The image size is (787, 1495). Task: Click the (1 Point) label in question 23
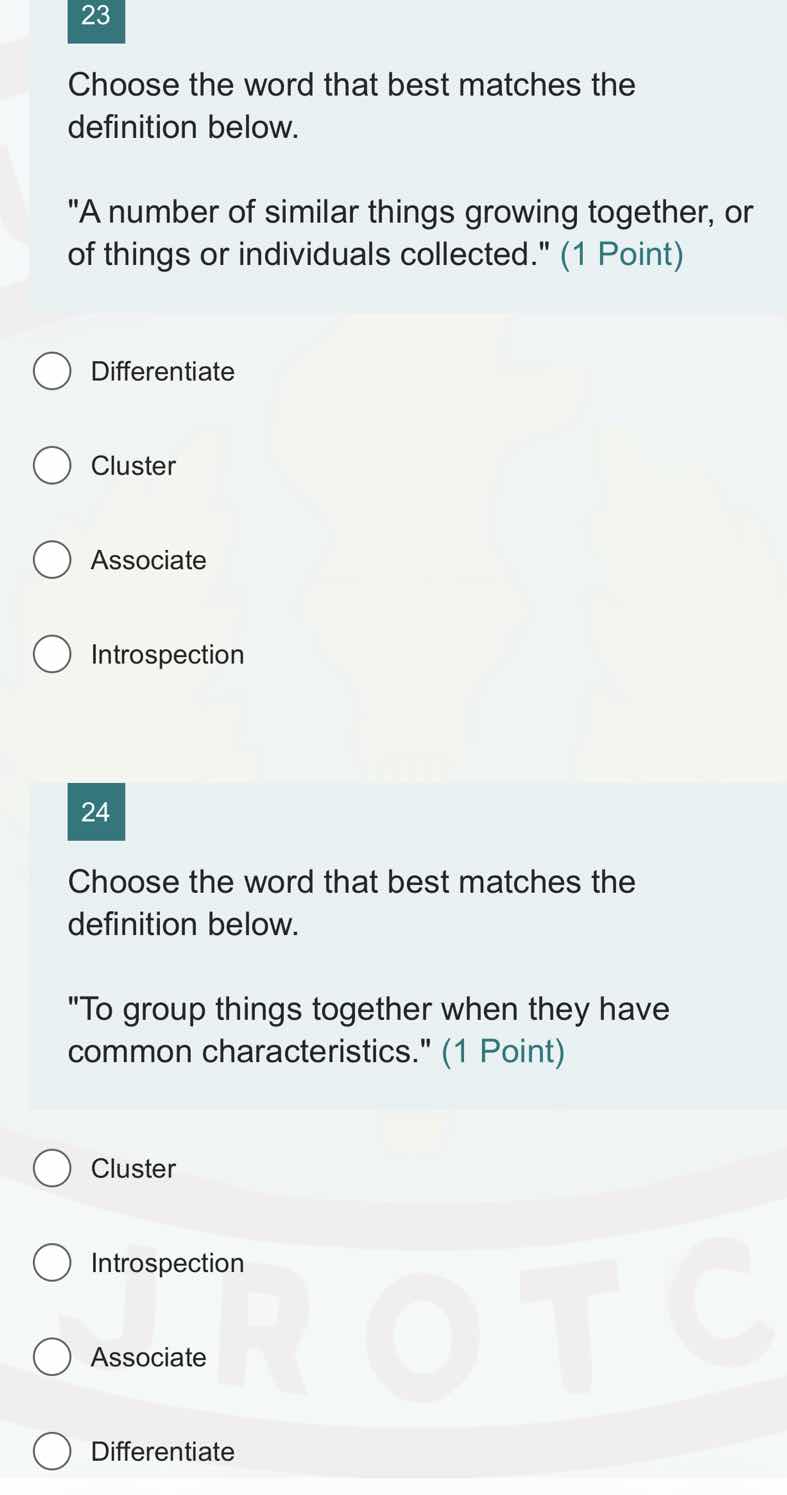[x=623, y=254]
